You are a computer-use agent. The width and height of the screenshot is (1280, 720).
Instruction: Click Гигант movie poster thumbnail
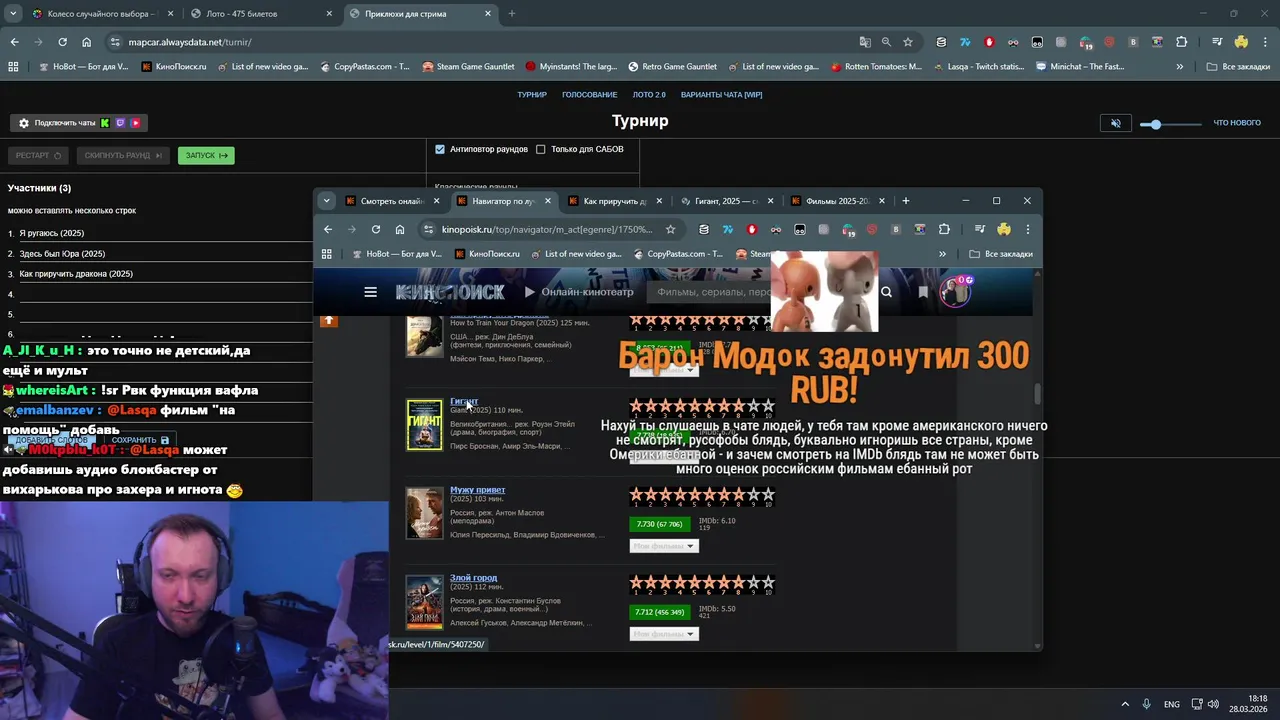pyautogui.click(x=424, y=425)
